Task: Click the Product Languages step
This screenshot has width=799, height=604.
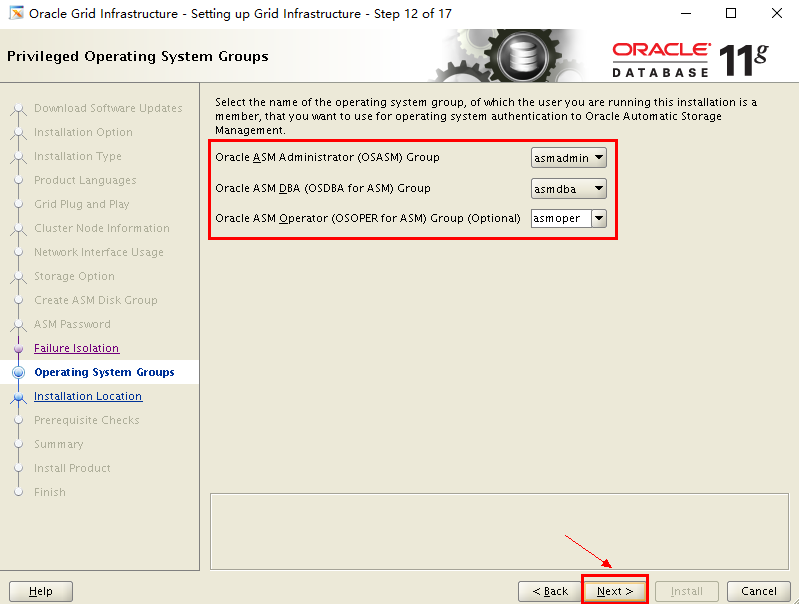Action: click(85, 180)
